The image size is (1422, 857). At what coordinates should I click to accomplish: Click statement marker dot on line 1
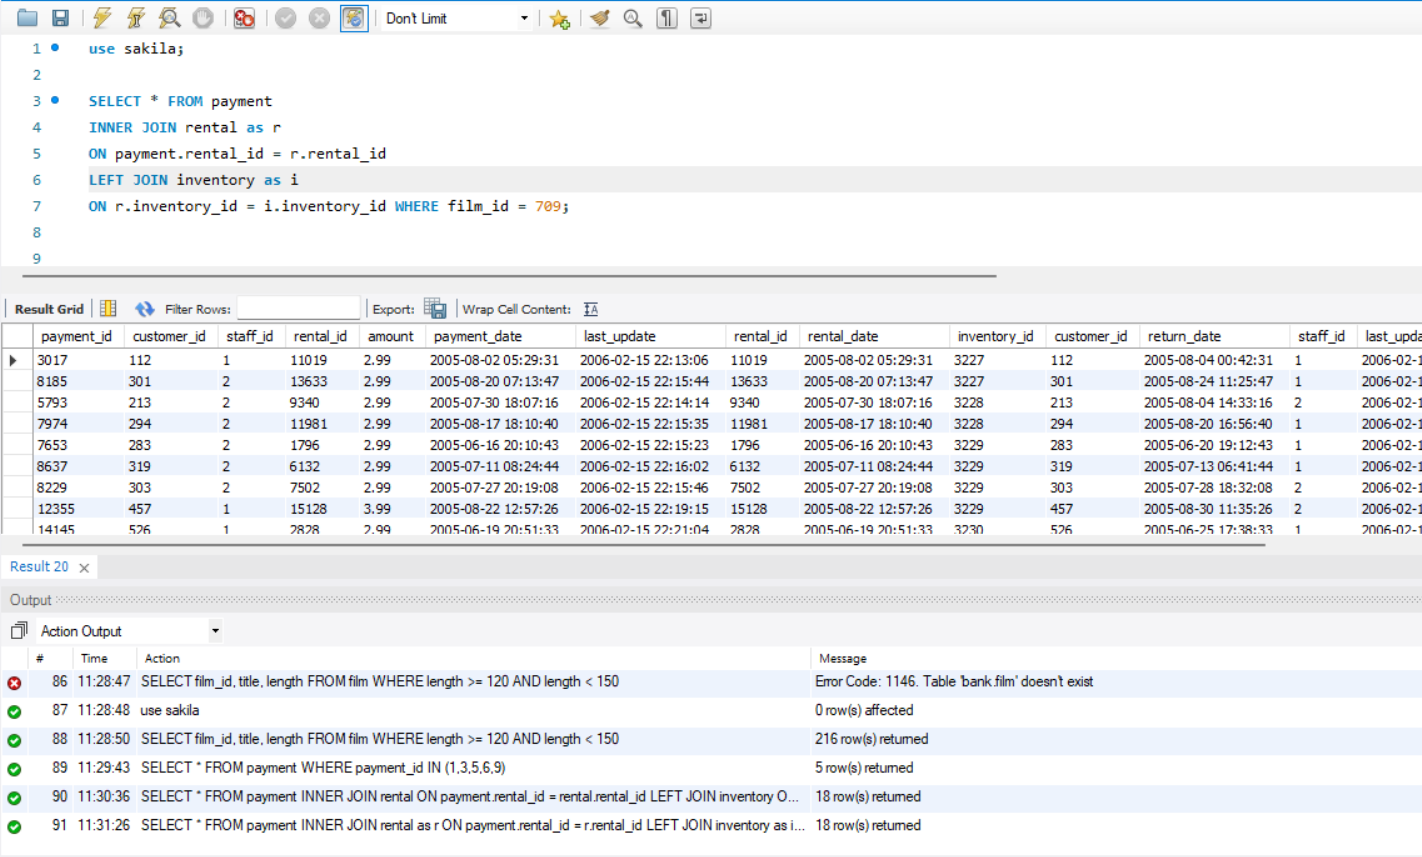click(55, 47)
